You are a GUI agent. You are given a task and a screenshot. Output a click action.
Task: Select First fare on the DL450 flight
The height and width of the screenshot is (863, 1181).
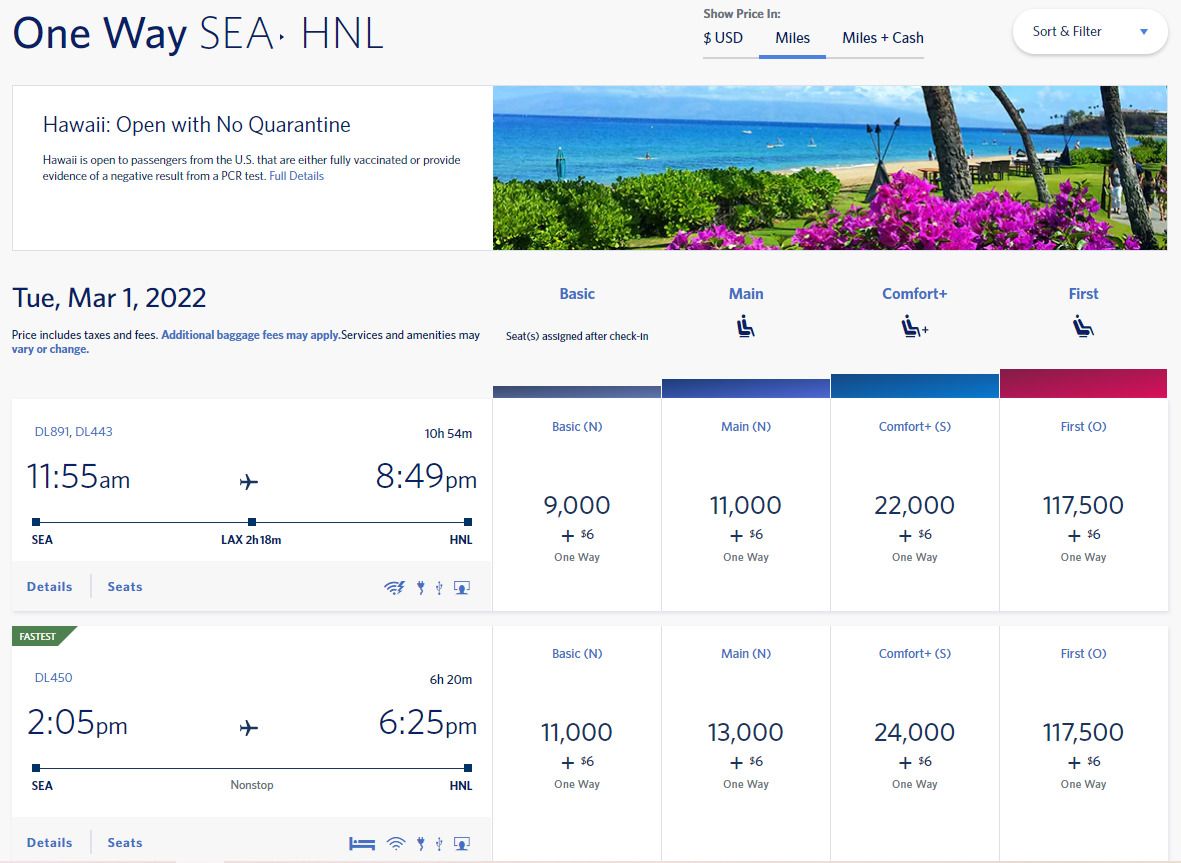click(1083, 744)
